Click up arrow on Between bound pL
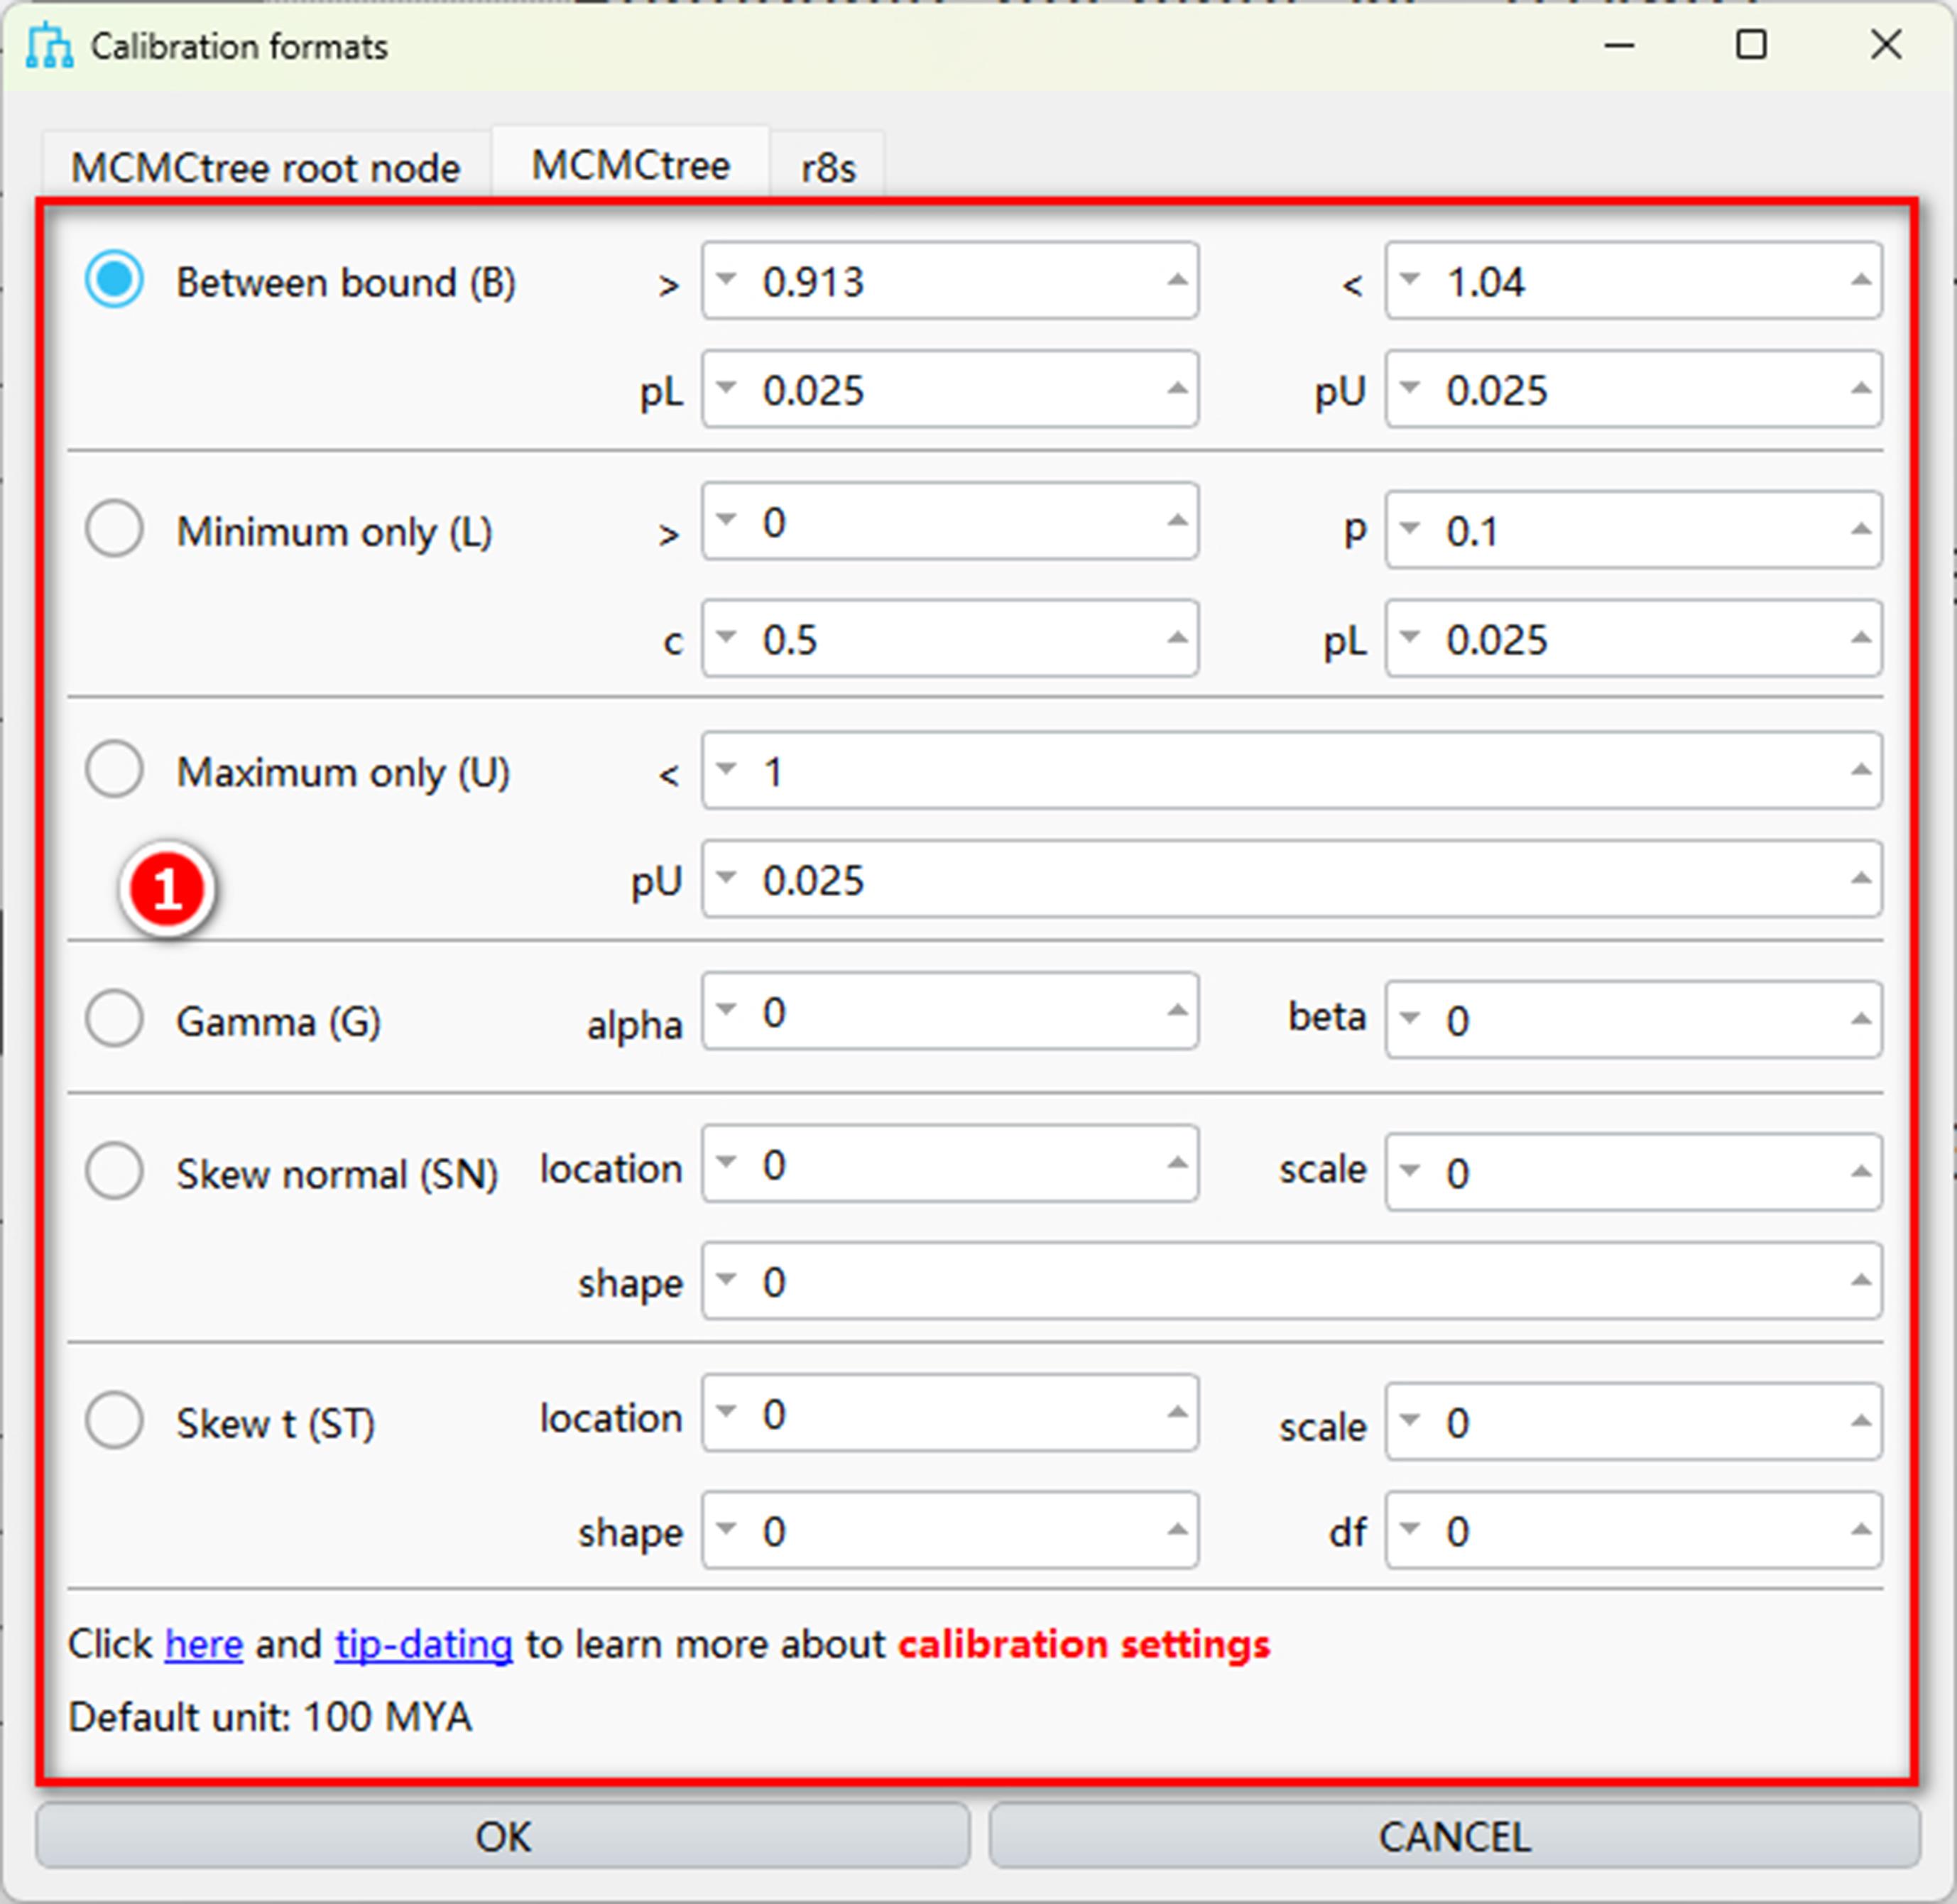1957x1904 pixels. tap(1177, 388)
